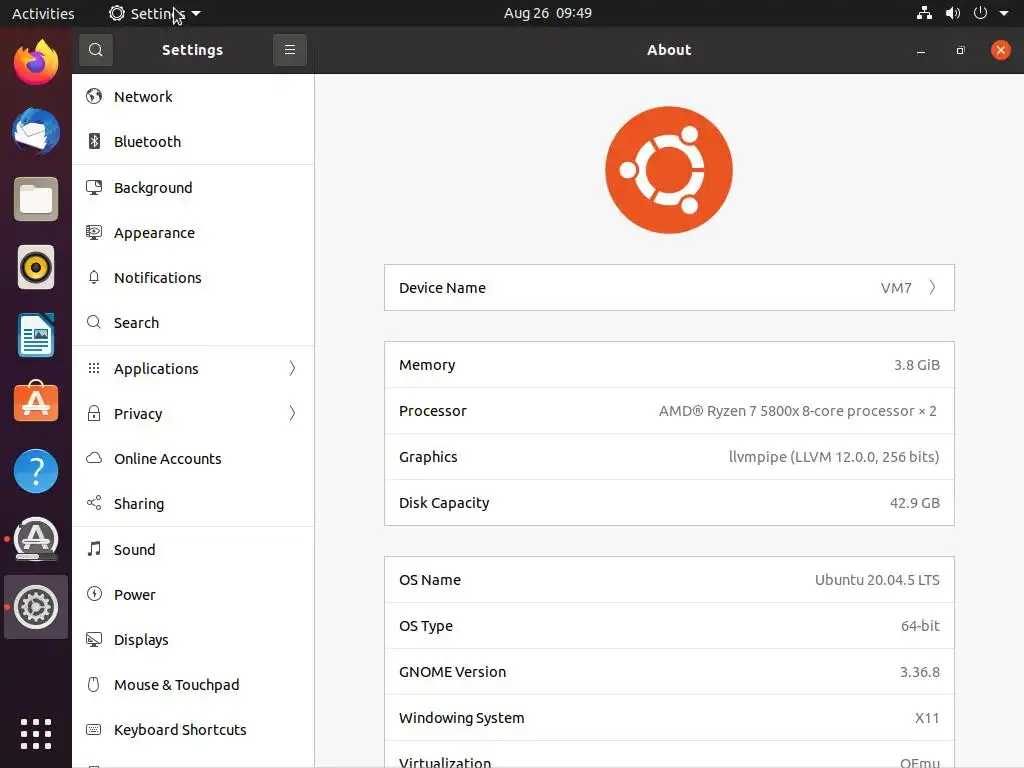Click the About title in the header bar
This screenshot has width=1024, height=768.
669,50
